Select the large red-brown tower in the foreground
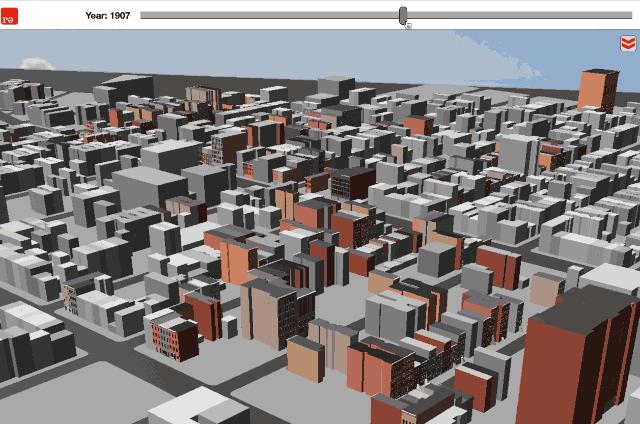 coord(578,356)
